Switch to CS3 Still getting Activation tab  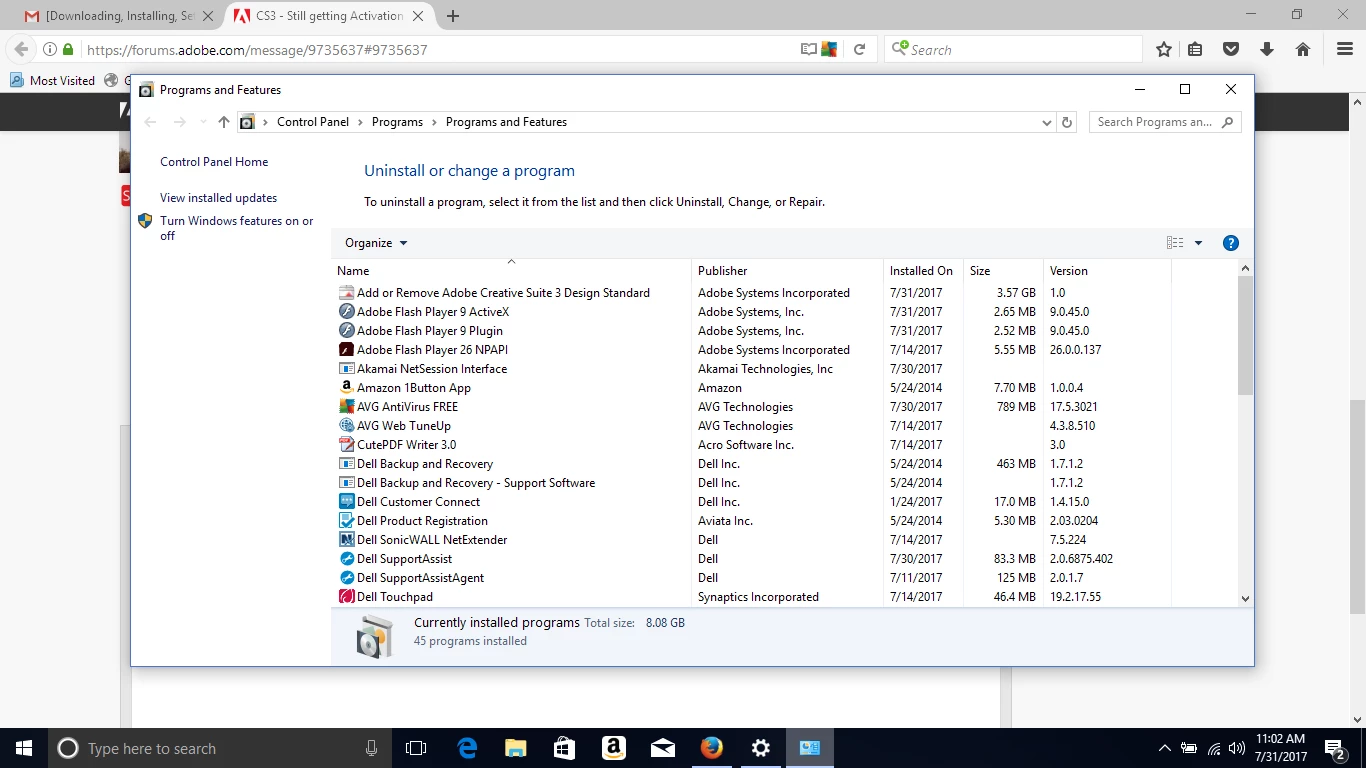[x=329, y=16]
